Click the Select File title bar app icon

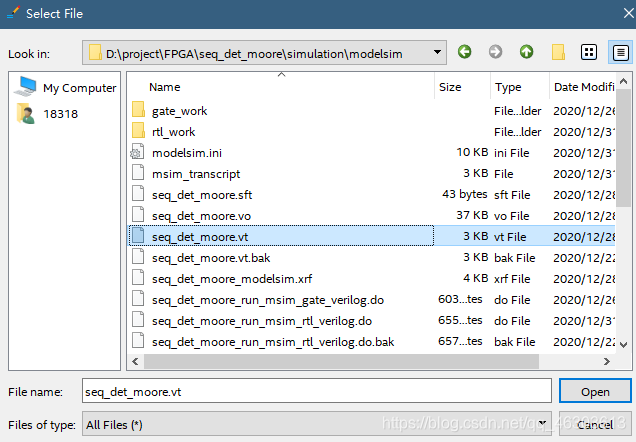click(13, 13)
